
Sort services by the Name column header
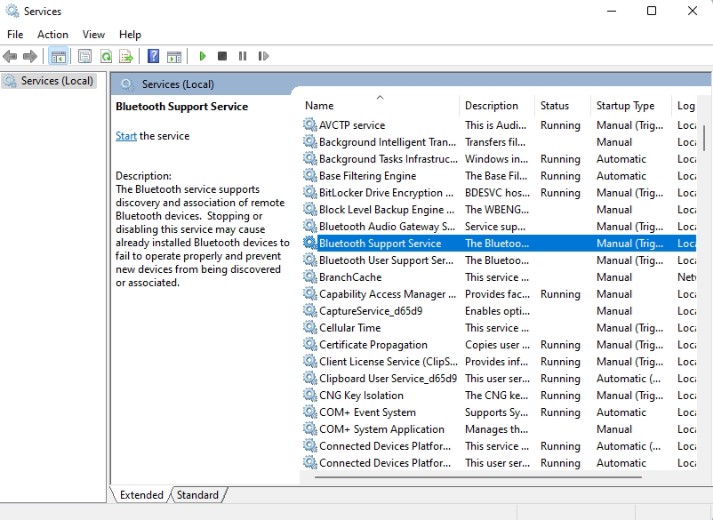(x=319, y=106)
